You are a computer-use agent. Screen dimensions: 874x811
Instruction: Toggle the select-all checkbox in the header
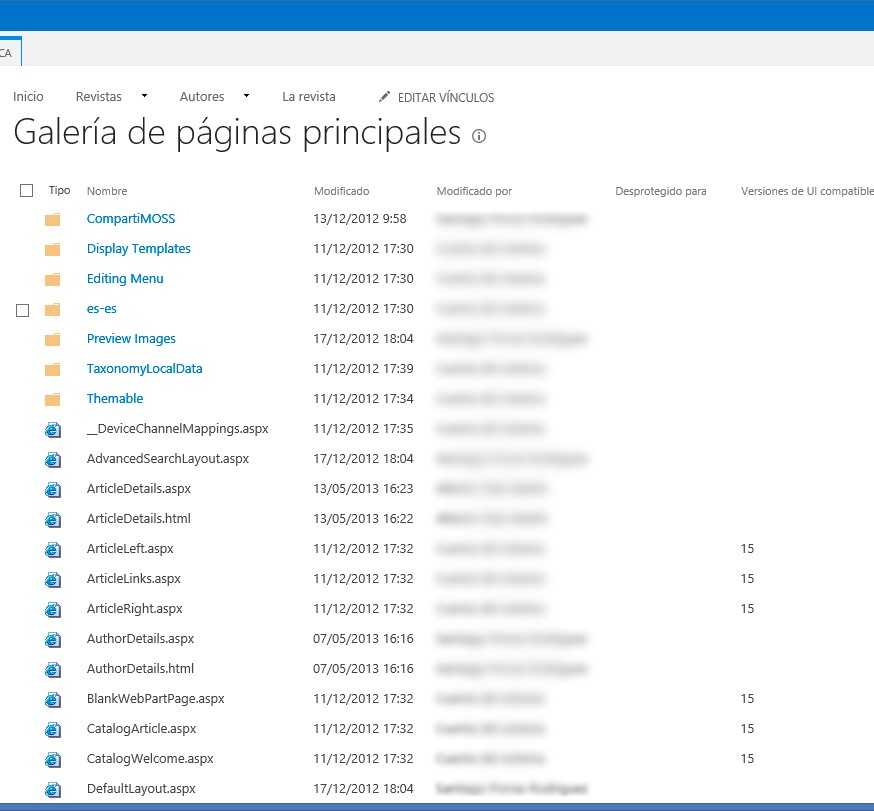point(27,191)
